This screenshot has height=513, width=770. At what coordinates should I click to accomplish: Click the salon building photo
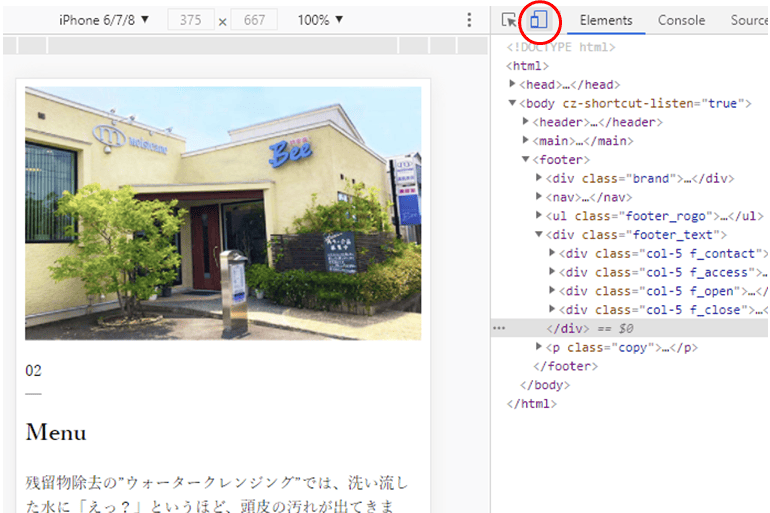click(223, 214)
